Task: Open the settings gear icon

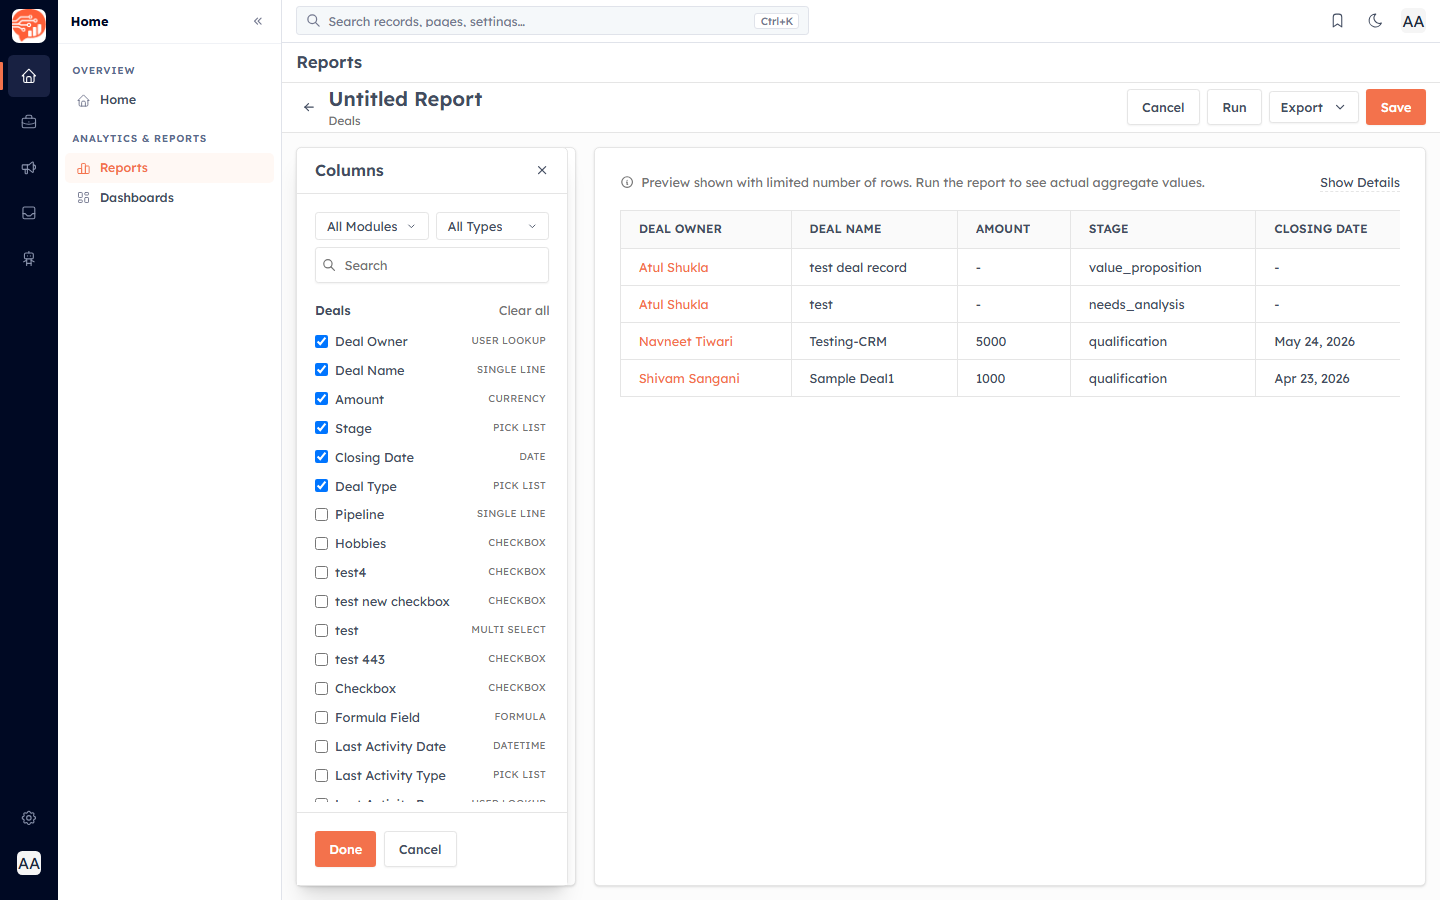Action: point(29,818)
